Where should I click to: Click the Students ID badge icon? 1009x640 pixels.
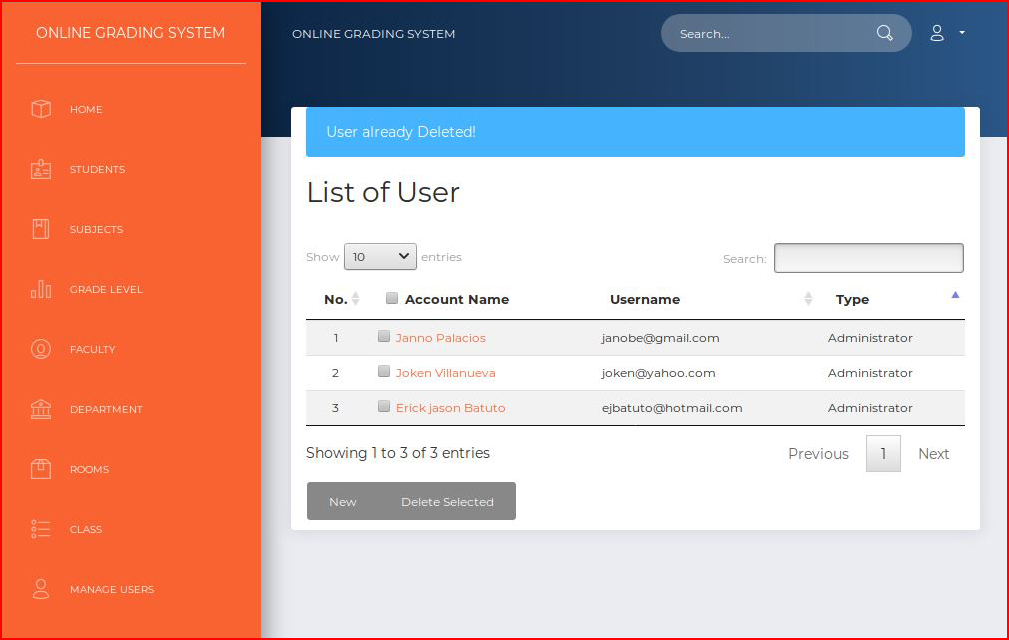pyautogui.click(x=41, y=169)
